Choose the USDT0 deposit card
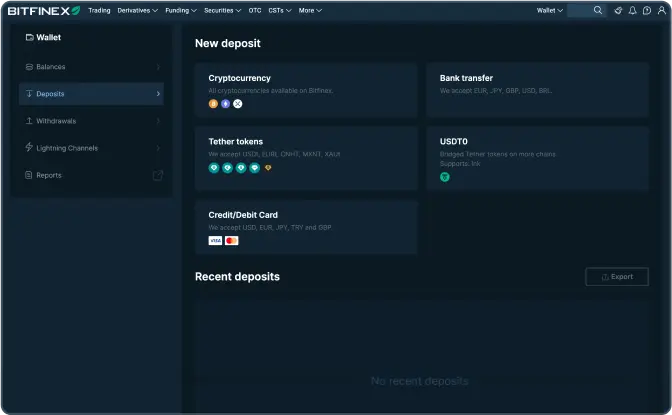Screen dimensions: 672x415 pos(537,158)
